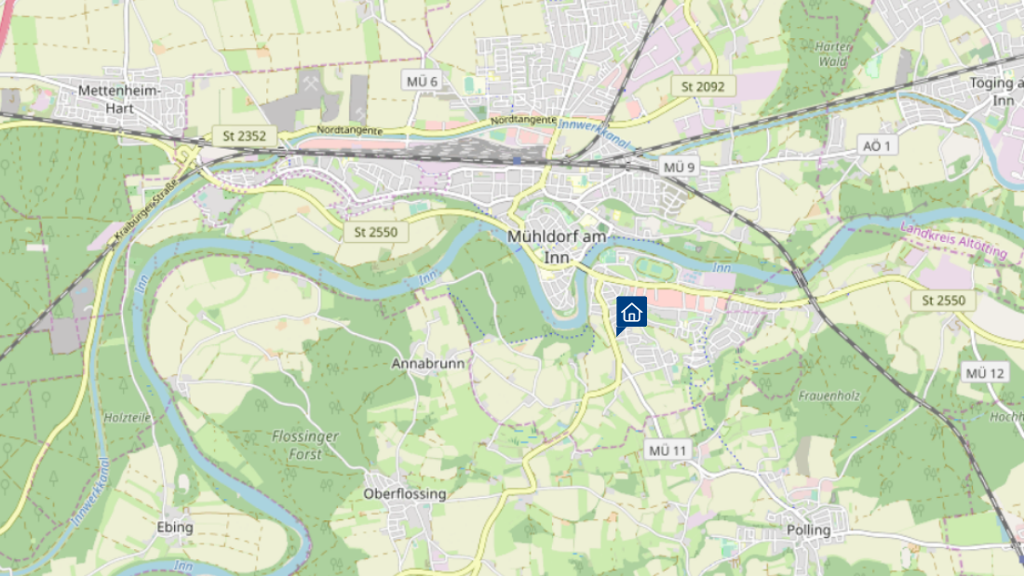The image size is (1024, 576).
Task: Select the Oberflossing village label
Action: (x=405, y=494)
